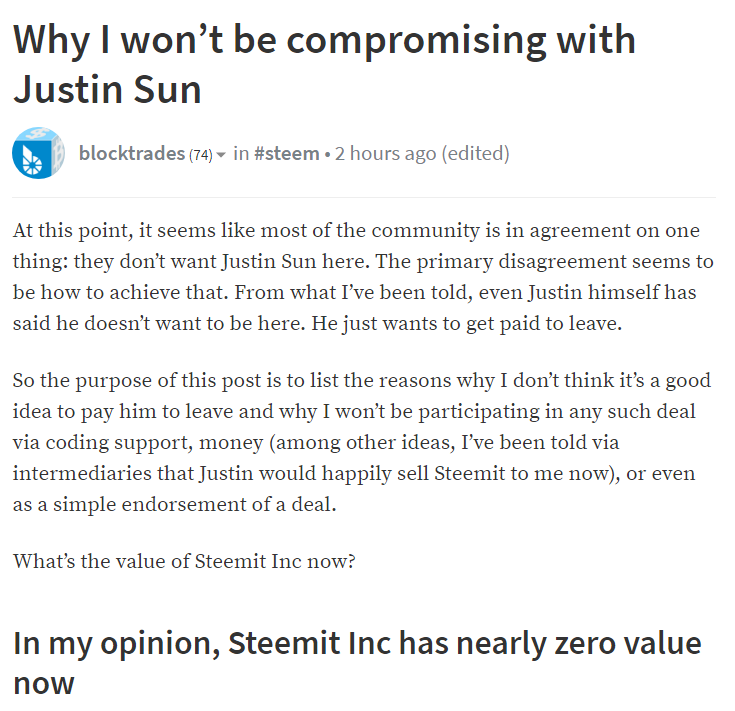Click the paragraph starting 'So the purpose'
This screenshot has height=711, width=735.
point(361,442)
